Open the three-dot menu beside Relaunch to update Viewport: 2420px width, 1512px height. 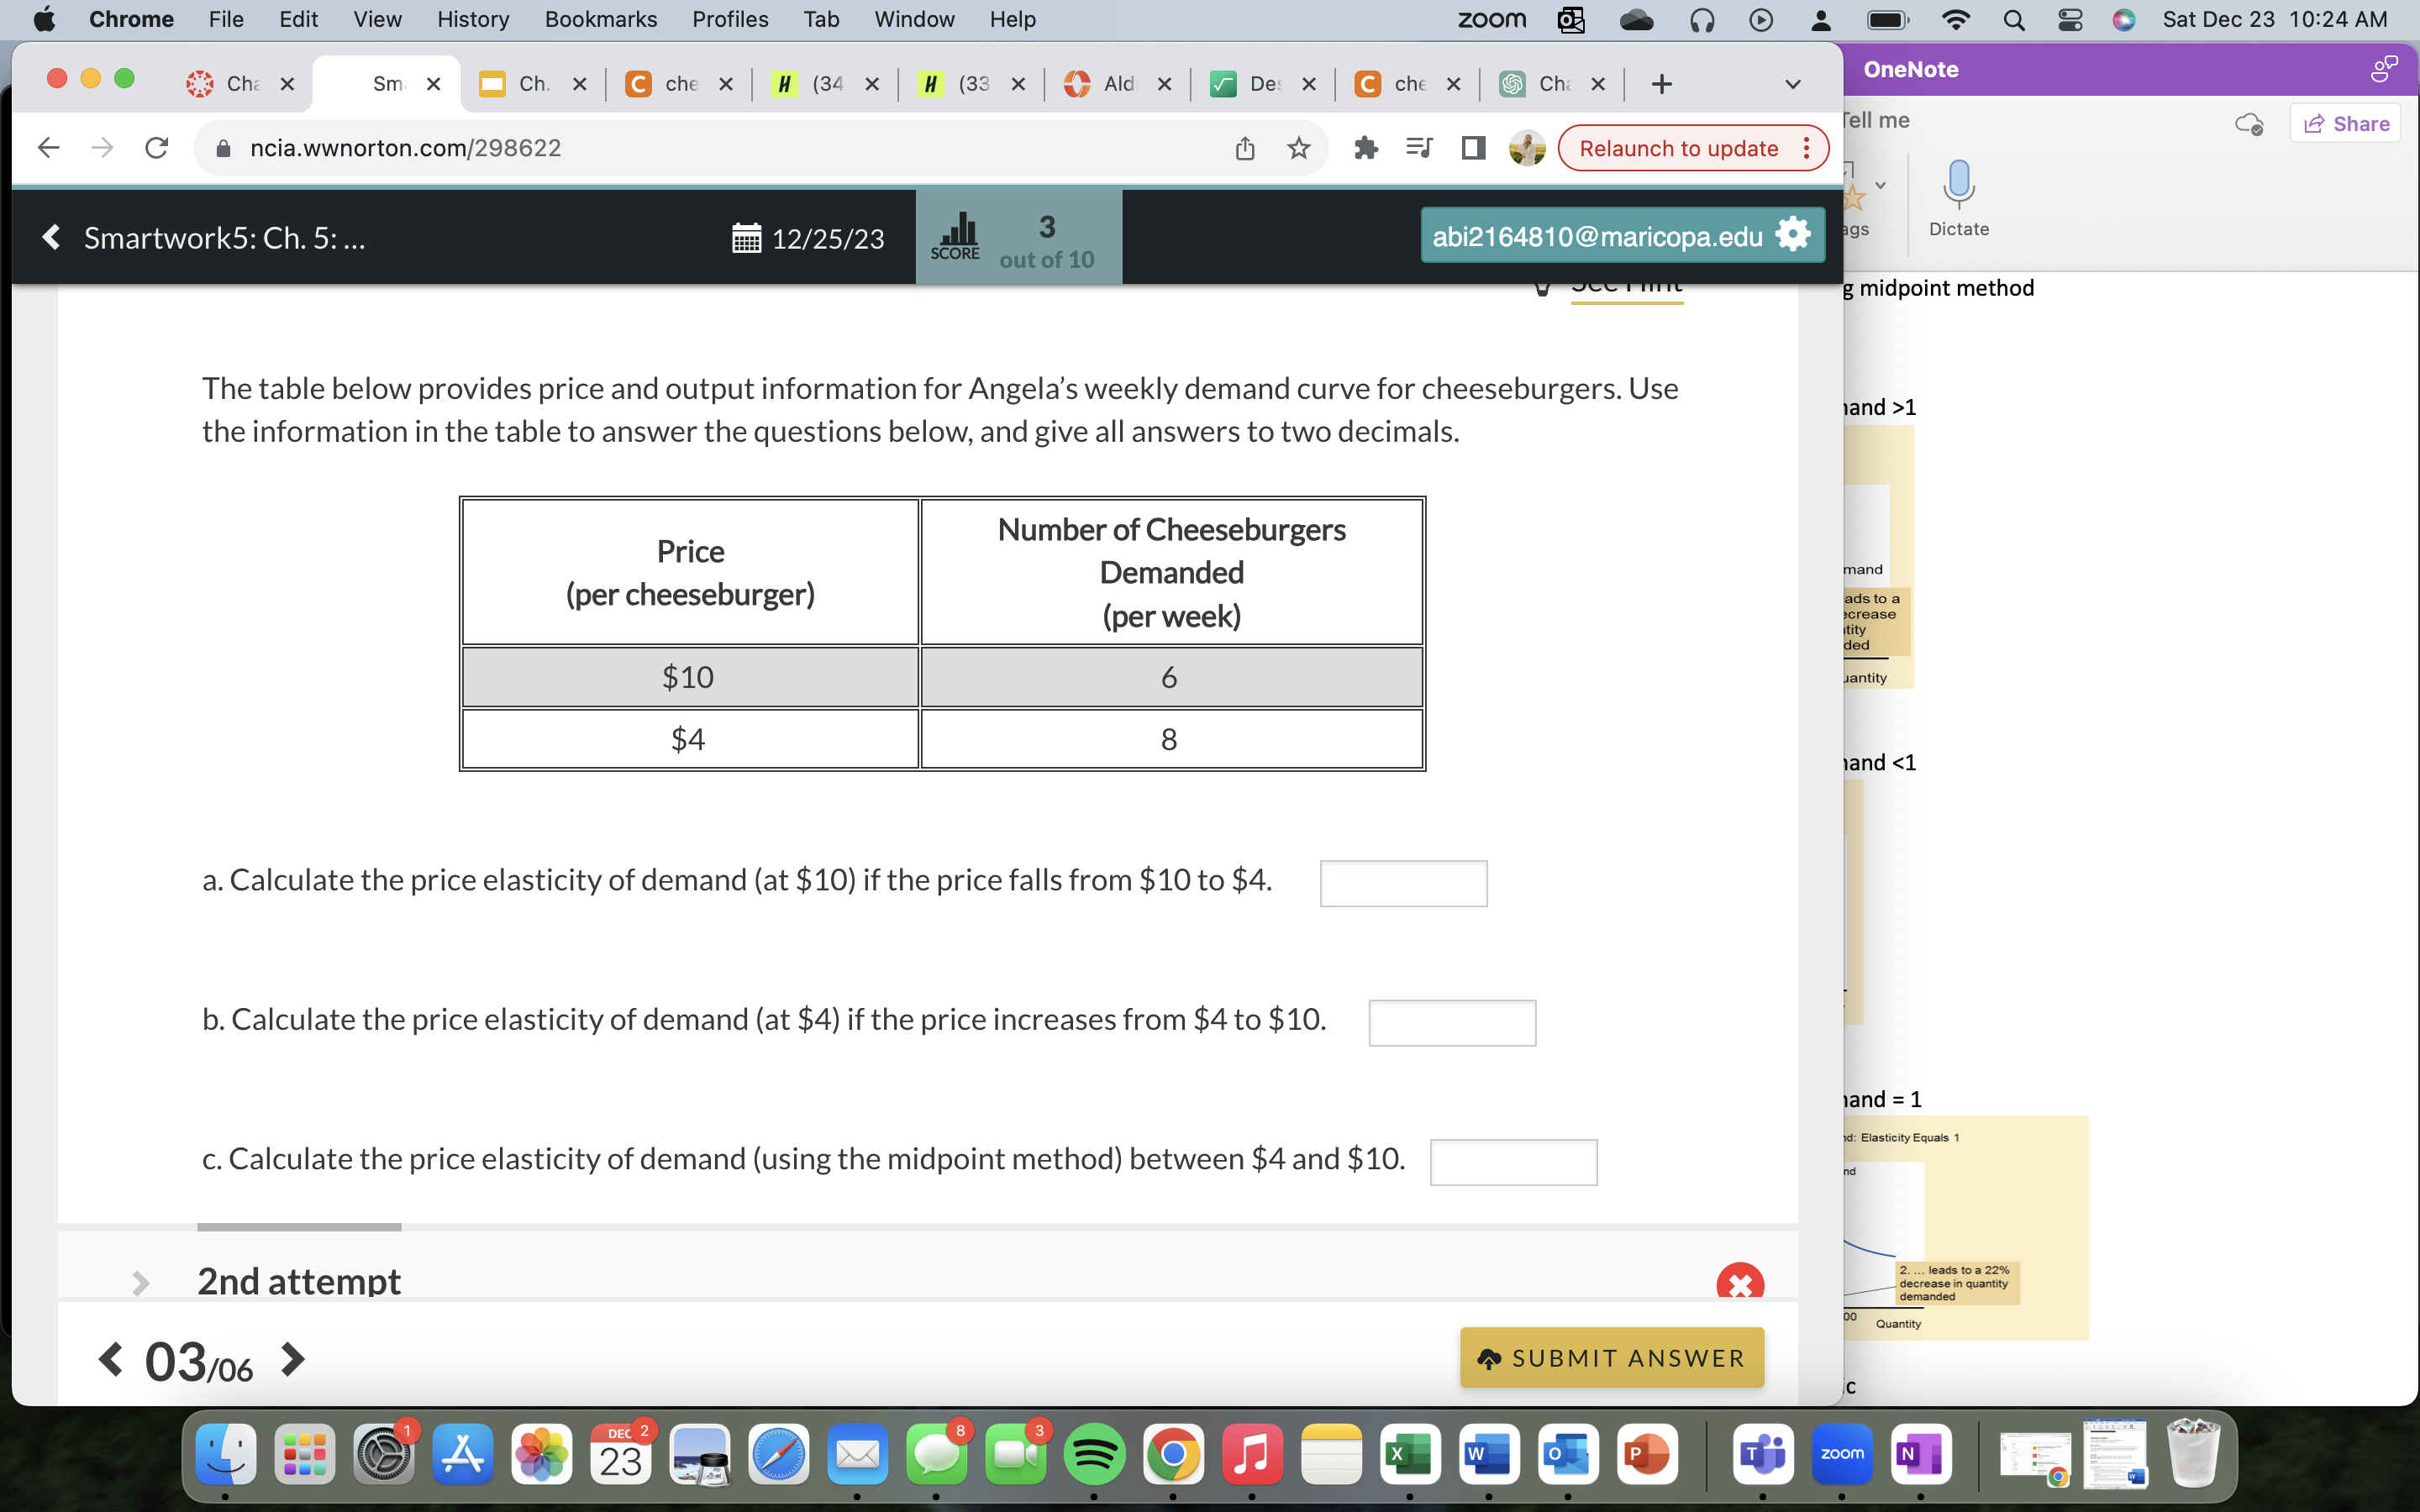(1806, 147)
